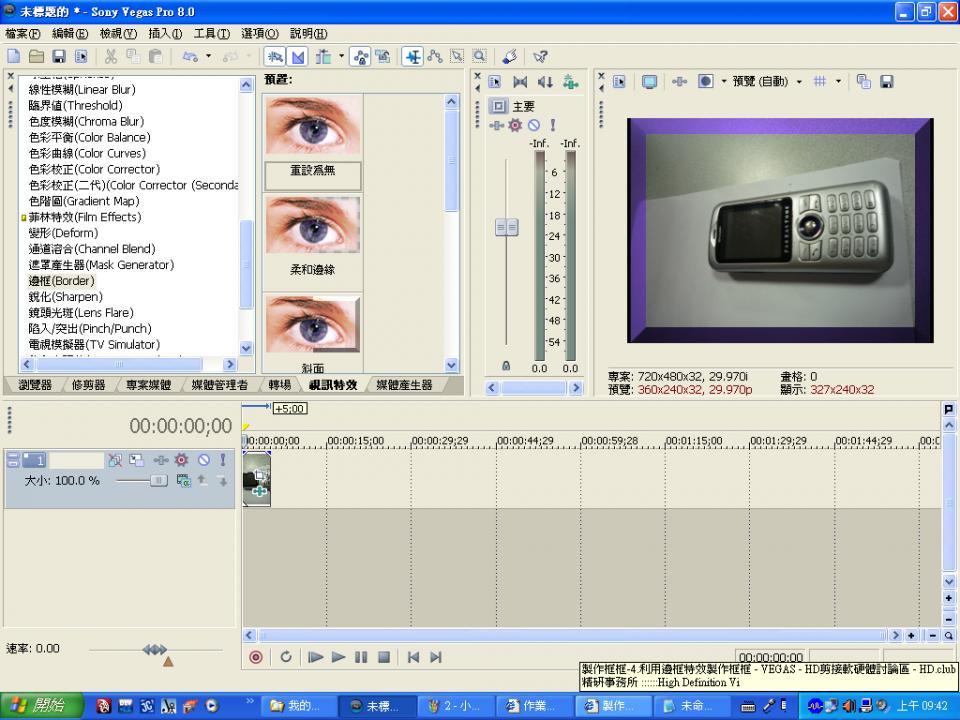Open the preview quality 預覽 (自動) dropdown
The height and width of the screenshot is (720, 960).
766,82
